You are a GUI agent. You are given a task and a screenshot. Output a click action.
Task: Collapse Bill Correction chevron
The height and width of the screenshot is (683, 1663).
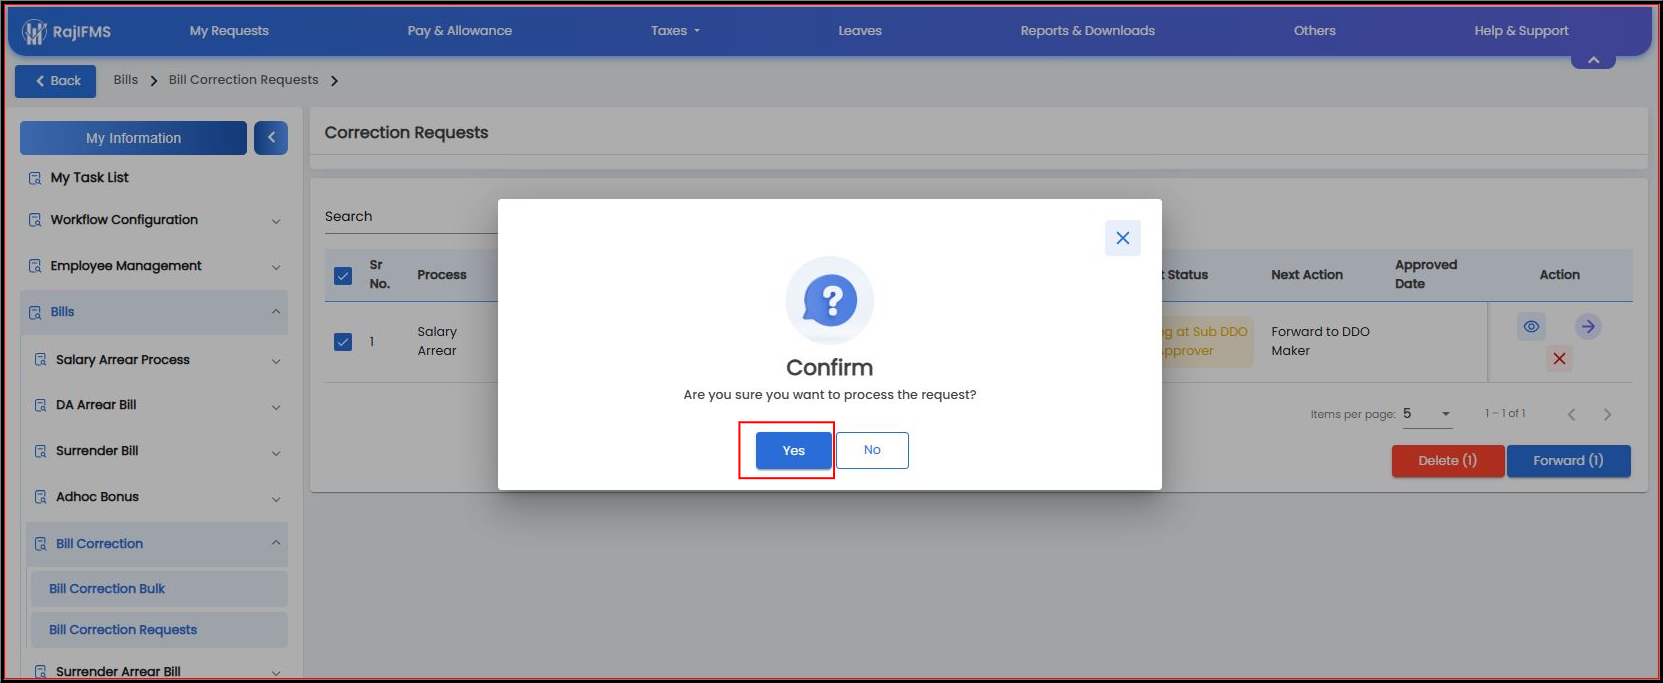(276, 543)
